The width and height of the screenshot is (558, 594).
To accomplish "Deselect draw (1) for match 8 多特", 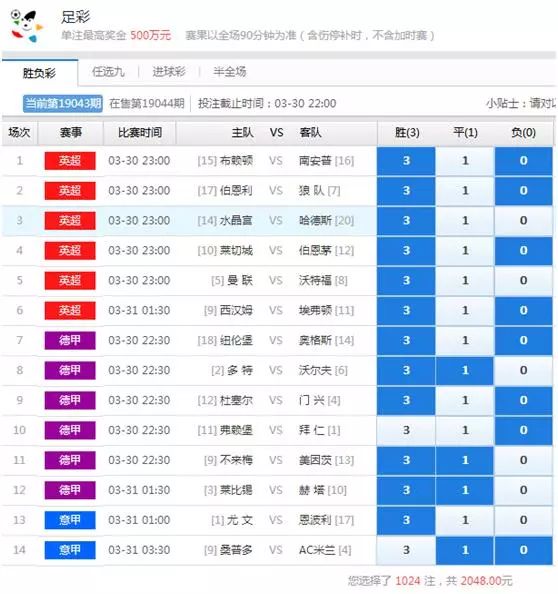I will 465,370.
